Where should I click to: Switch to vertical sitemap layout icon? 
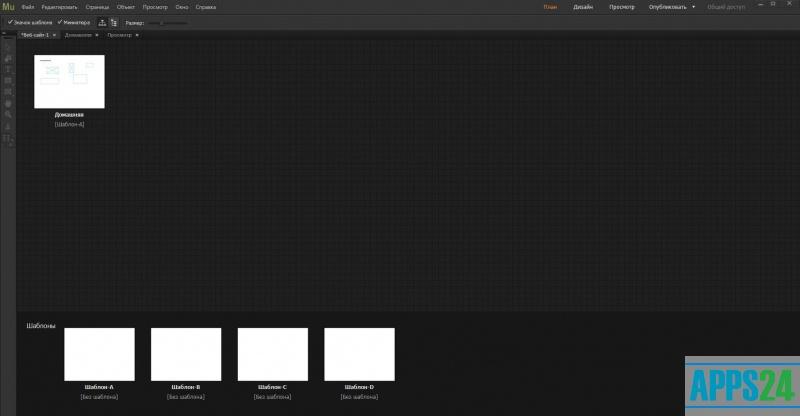(114, 21)
